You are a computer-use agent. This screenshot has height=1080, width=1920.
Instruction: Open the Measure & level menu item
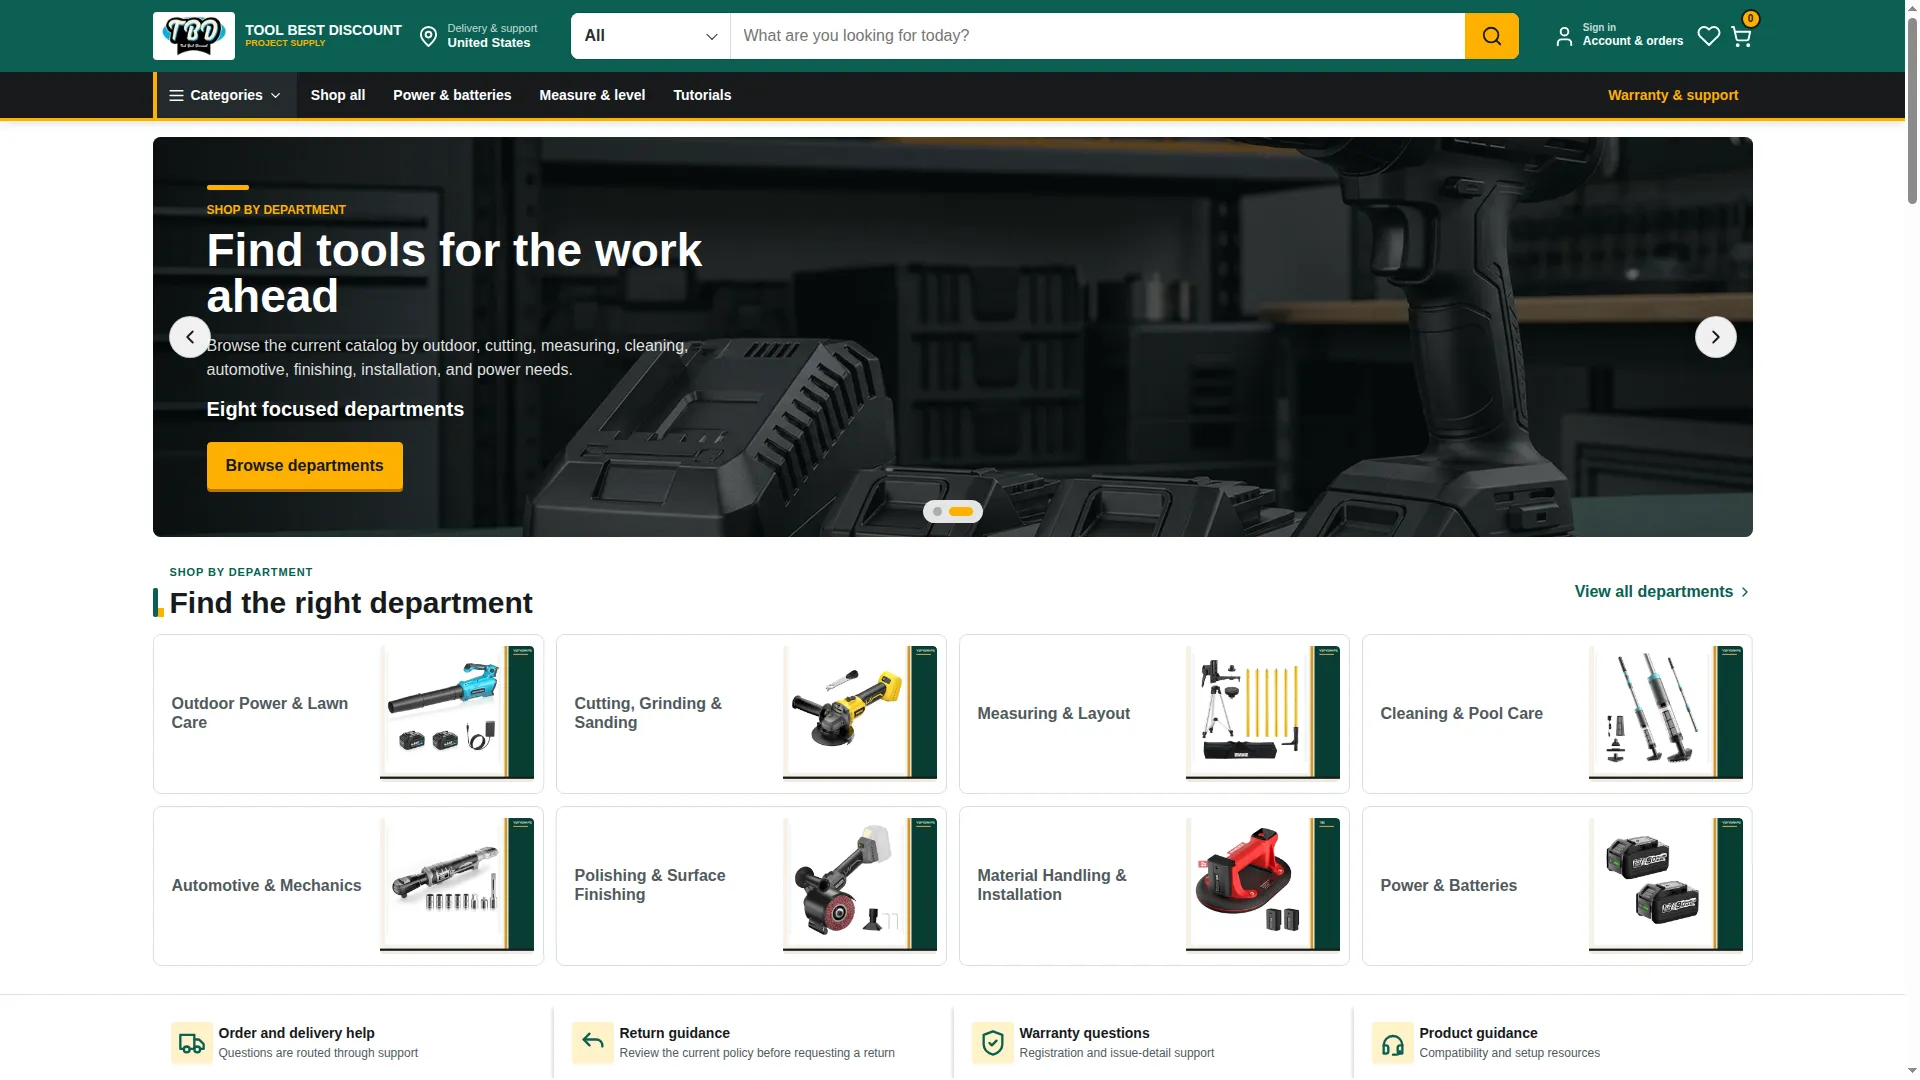coord(592,95)
